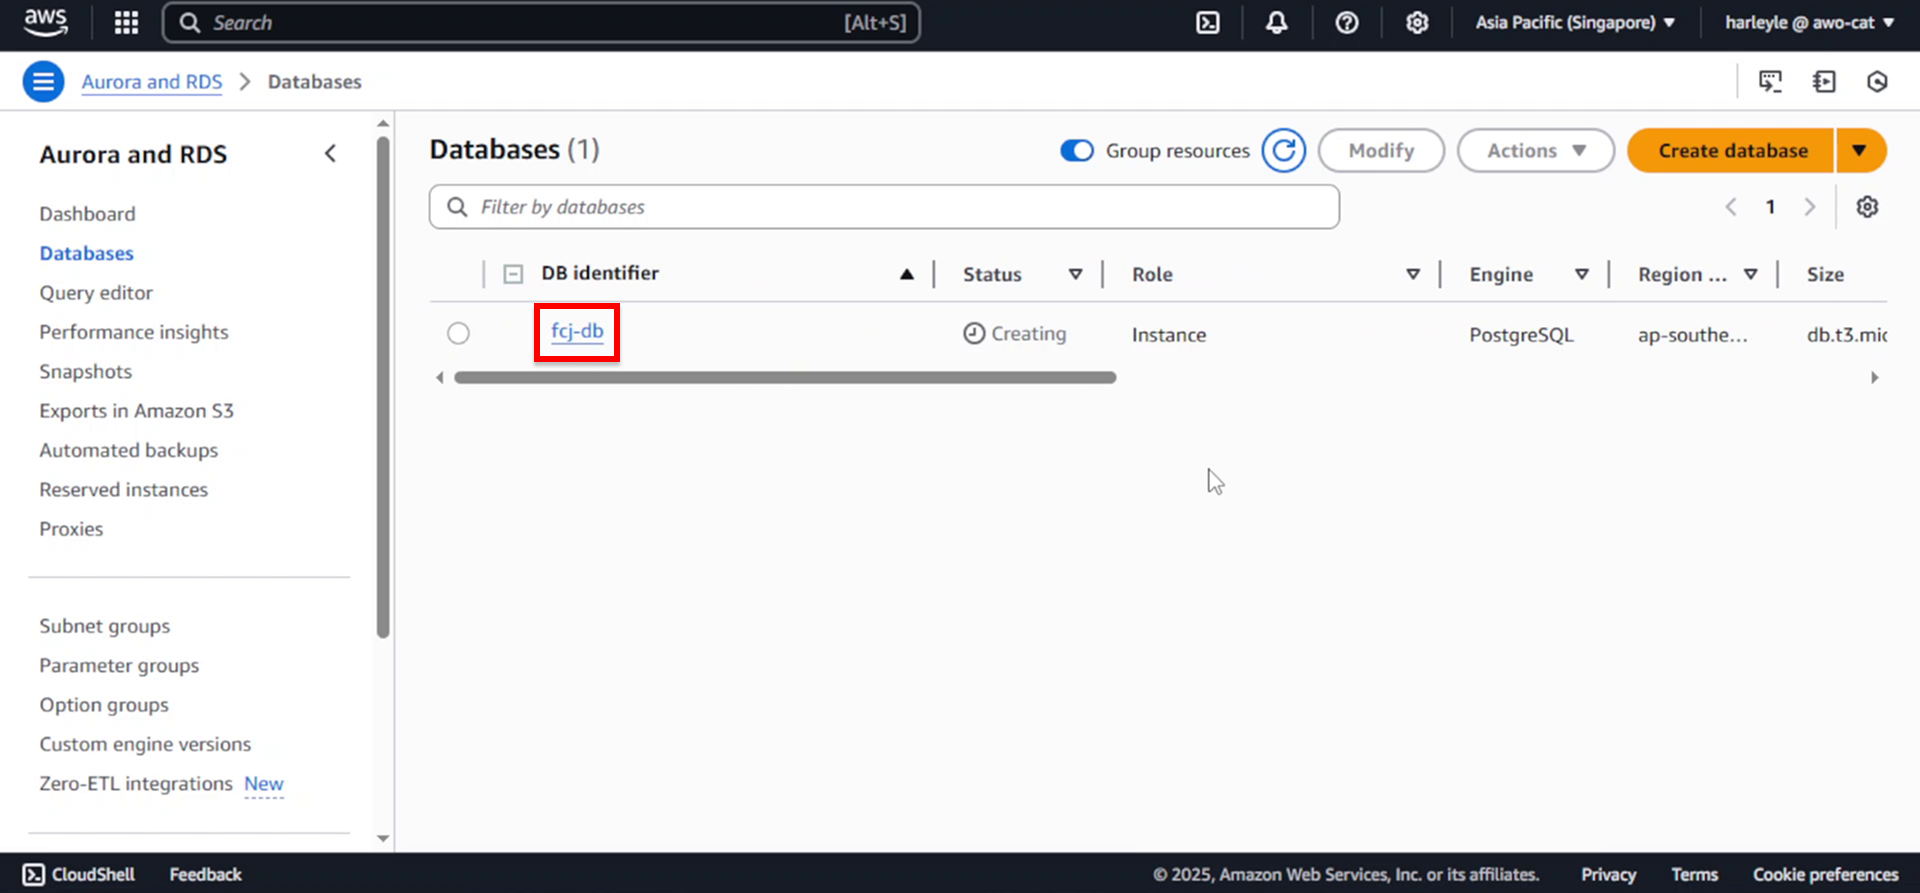Open the hexagon clock icon on the right
Image resolution: width=1920 pixels, height=893 pixels.
[x=1877, y=82]
